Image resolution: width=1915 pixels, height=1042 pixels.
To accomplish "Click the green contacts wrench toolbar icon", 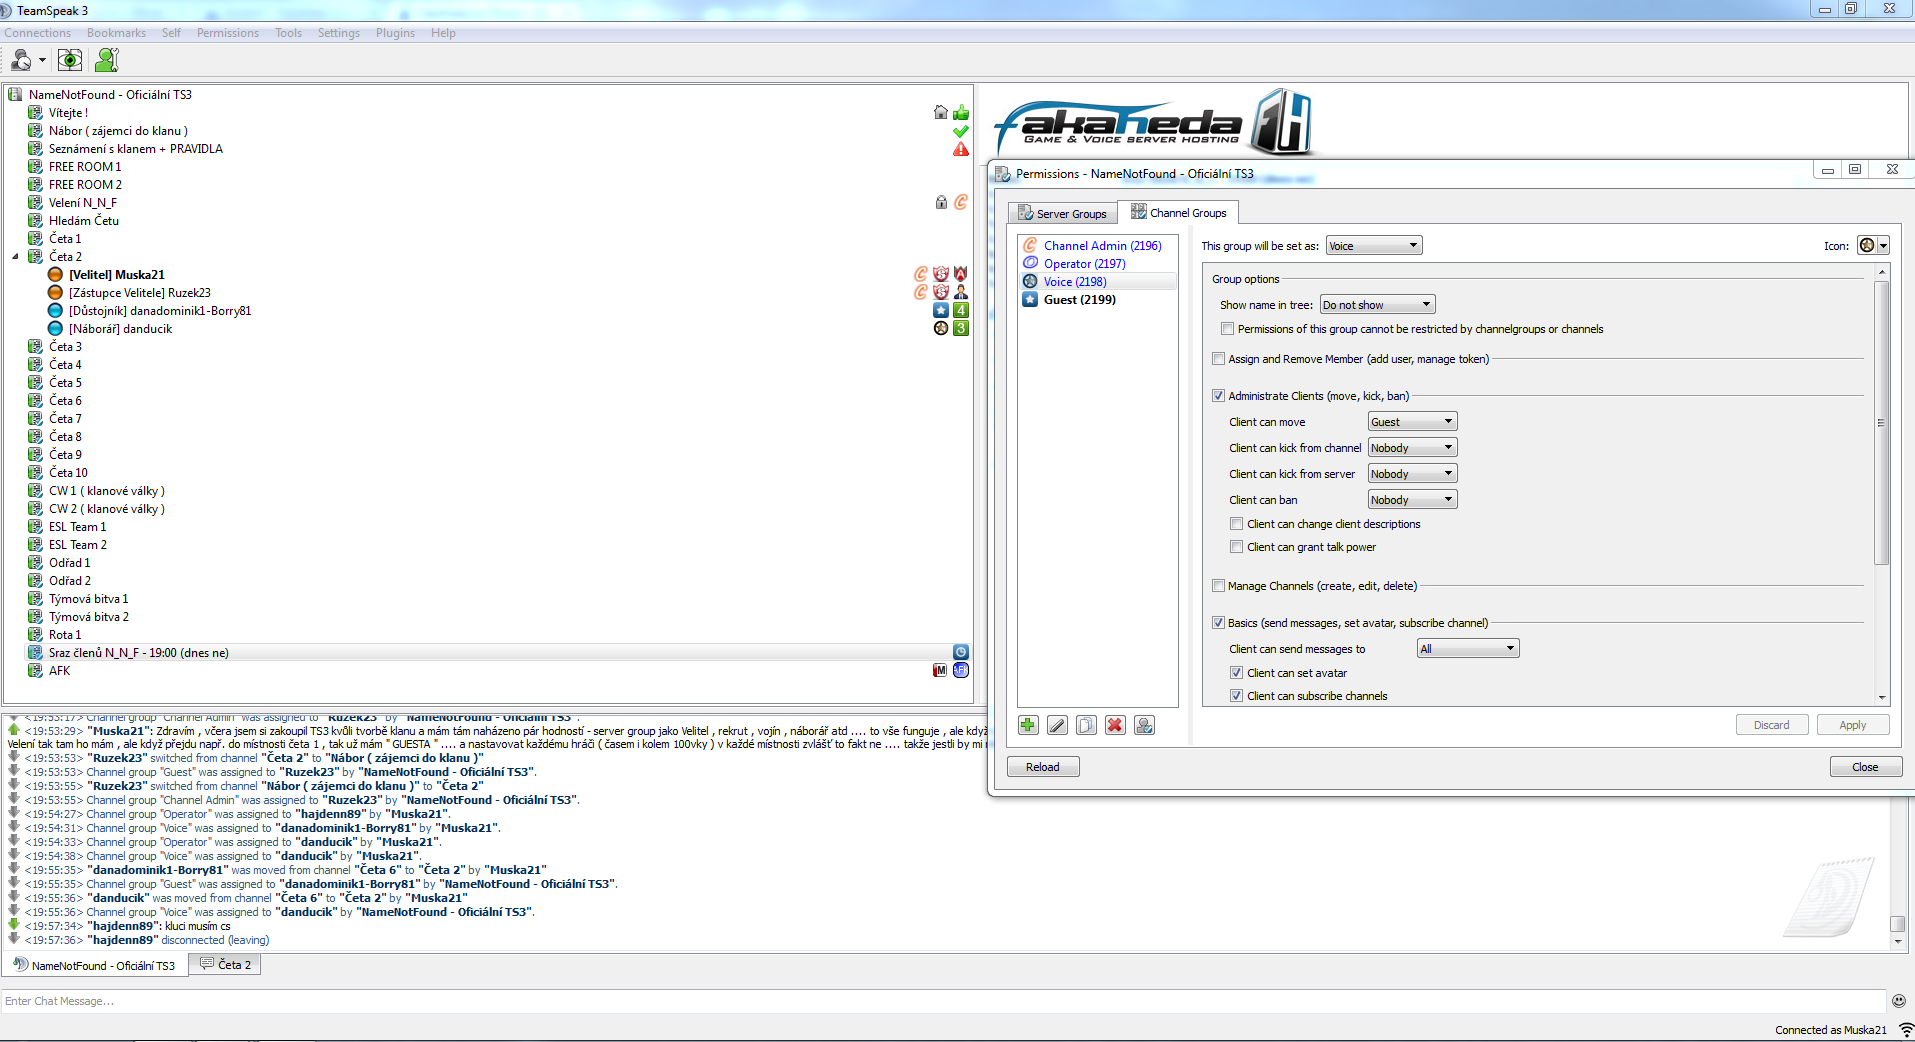I will click(x=106, y=61).
